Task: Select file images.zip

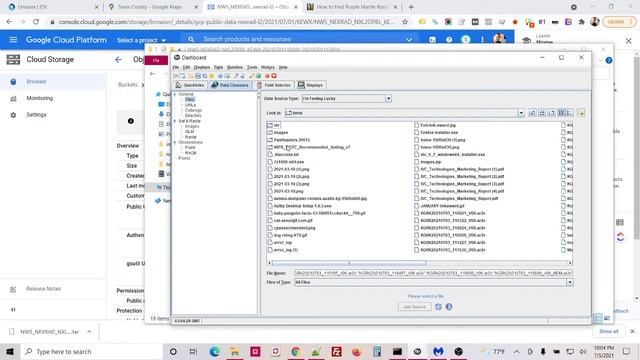Action: [427, 162]
